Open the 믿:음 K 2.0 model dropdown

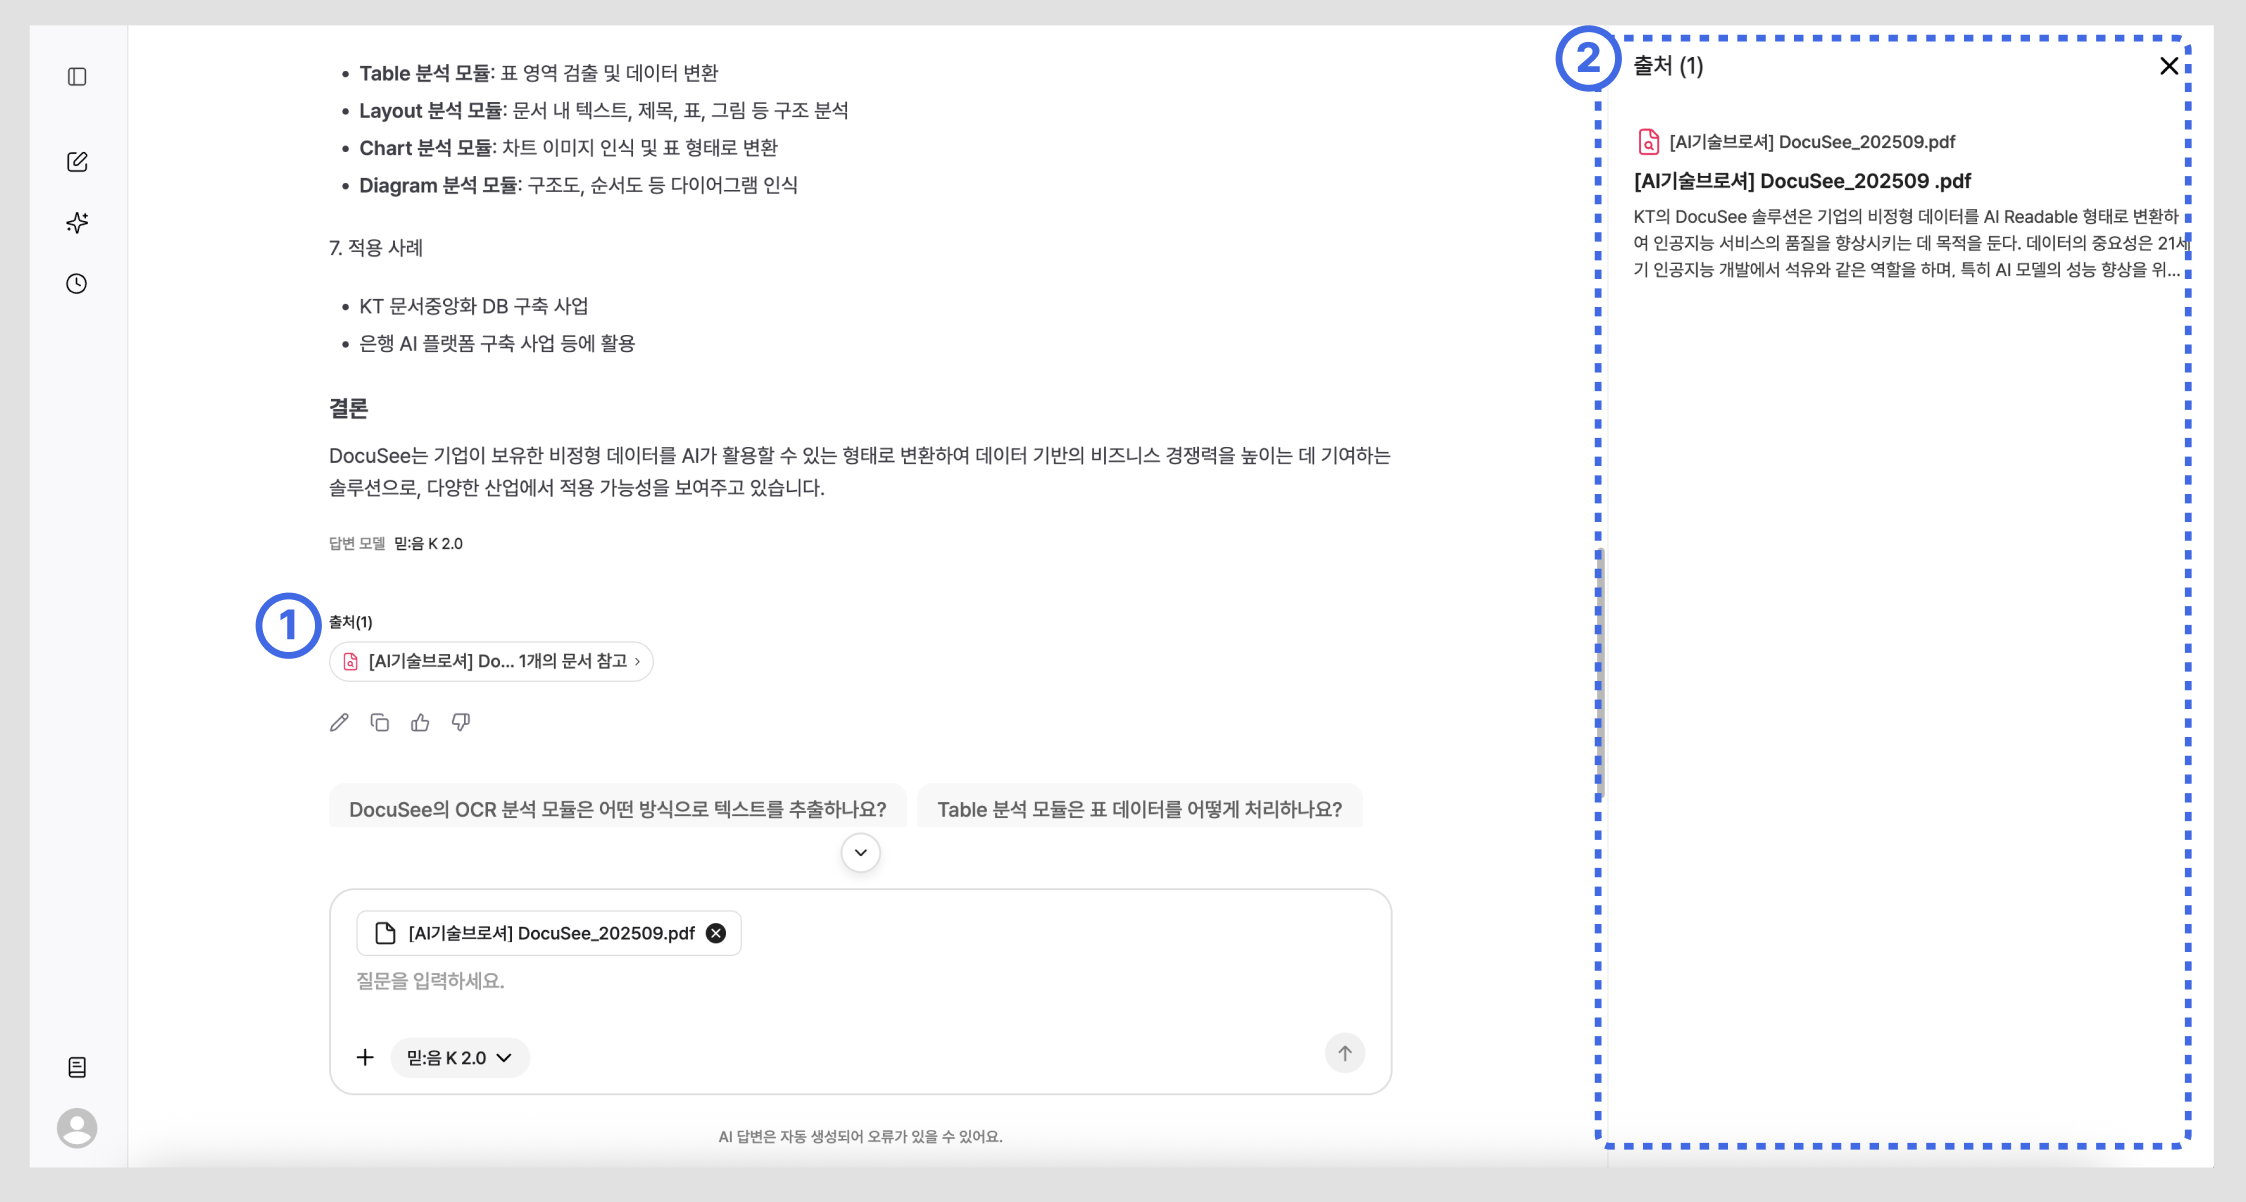[459, 1057]
